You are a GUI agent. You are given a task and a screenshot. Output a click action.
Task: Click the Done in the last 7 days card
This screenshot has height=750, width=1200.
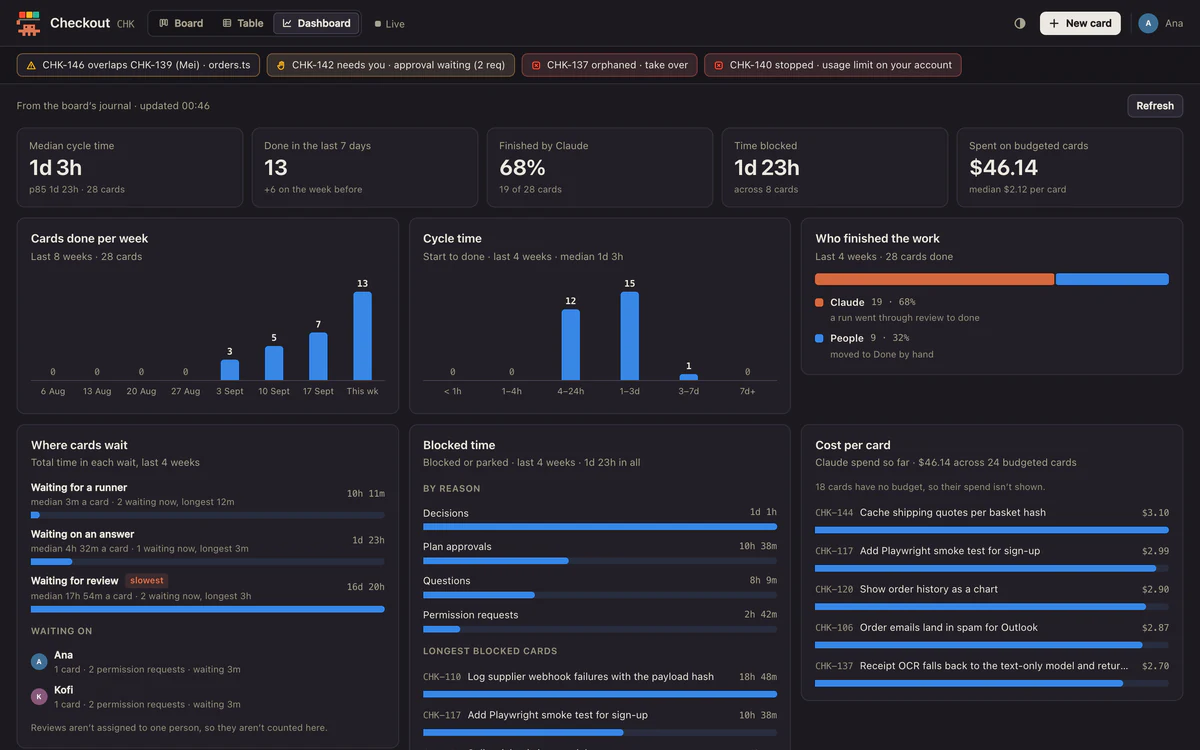coord(365,167)
